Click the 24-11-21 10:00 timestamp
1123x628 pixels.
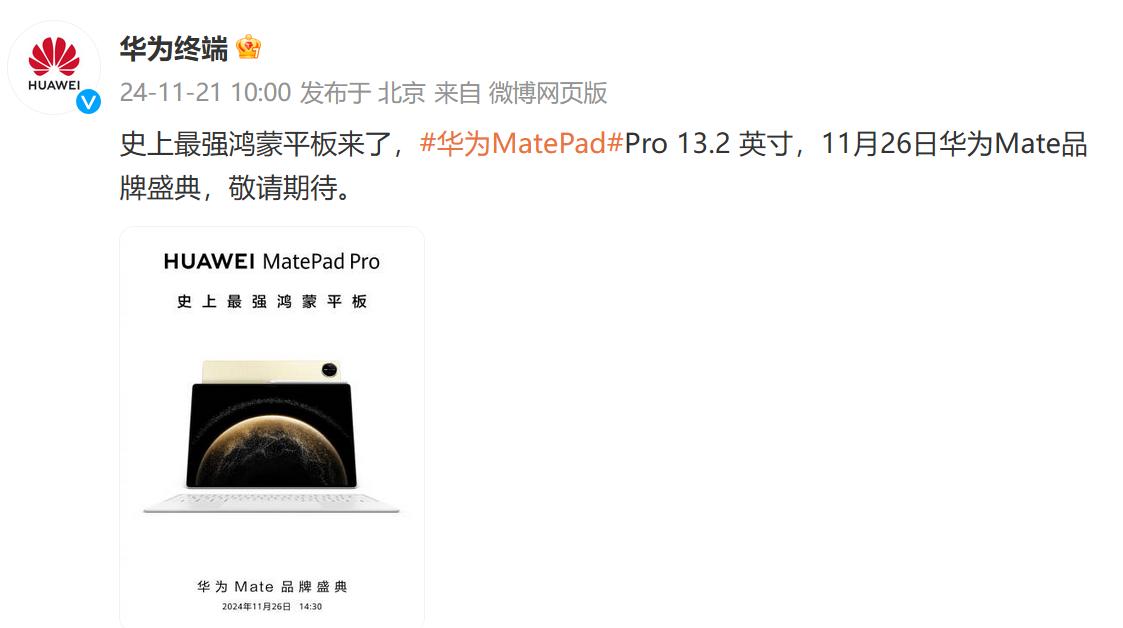coord(206,92)
